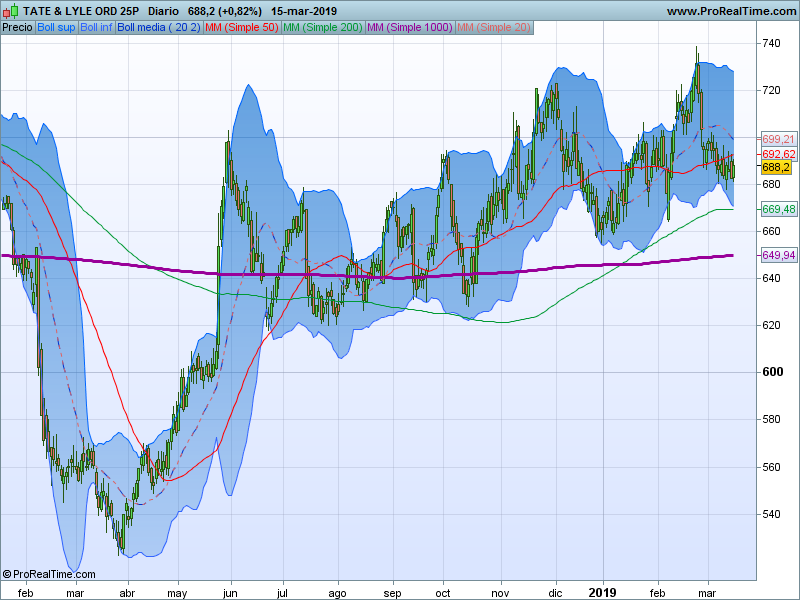Click the green 669,48 value label

pyautogui.click(x=779, y=209)
